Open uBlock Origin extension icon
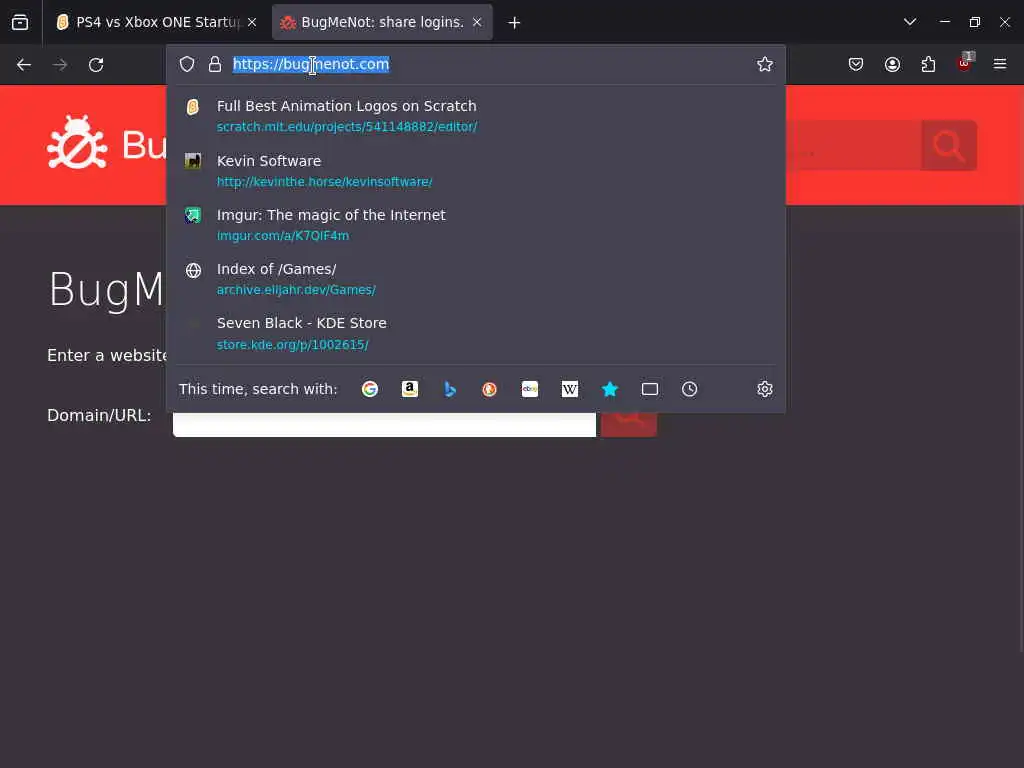Screen dimensions: 1024x768 click(965, 63)
